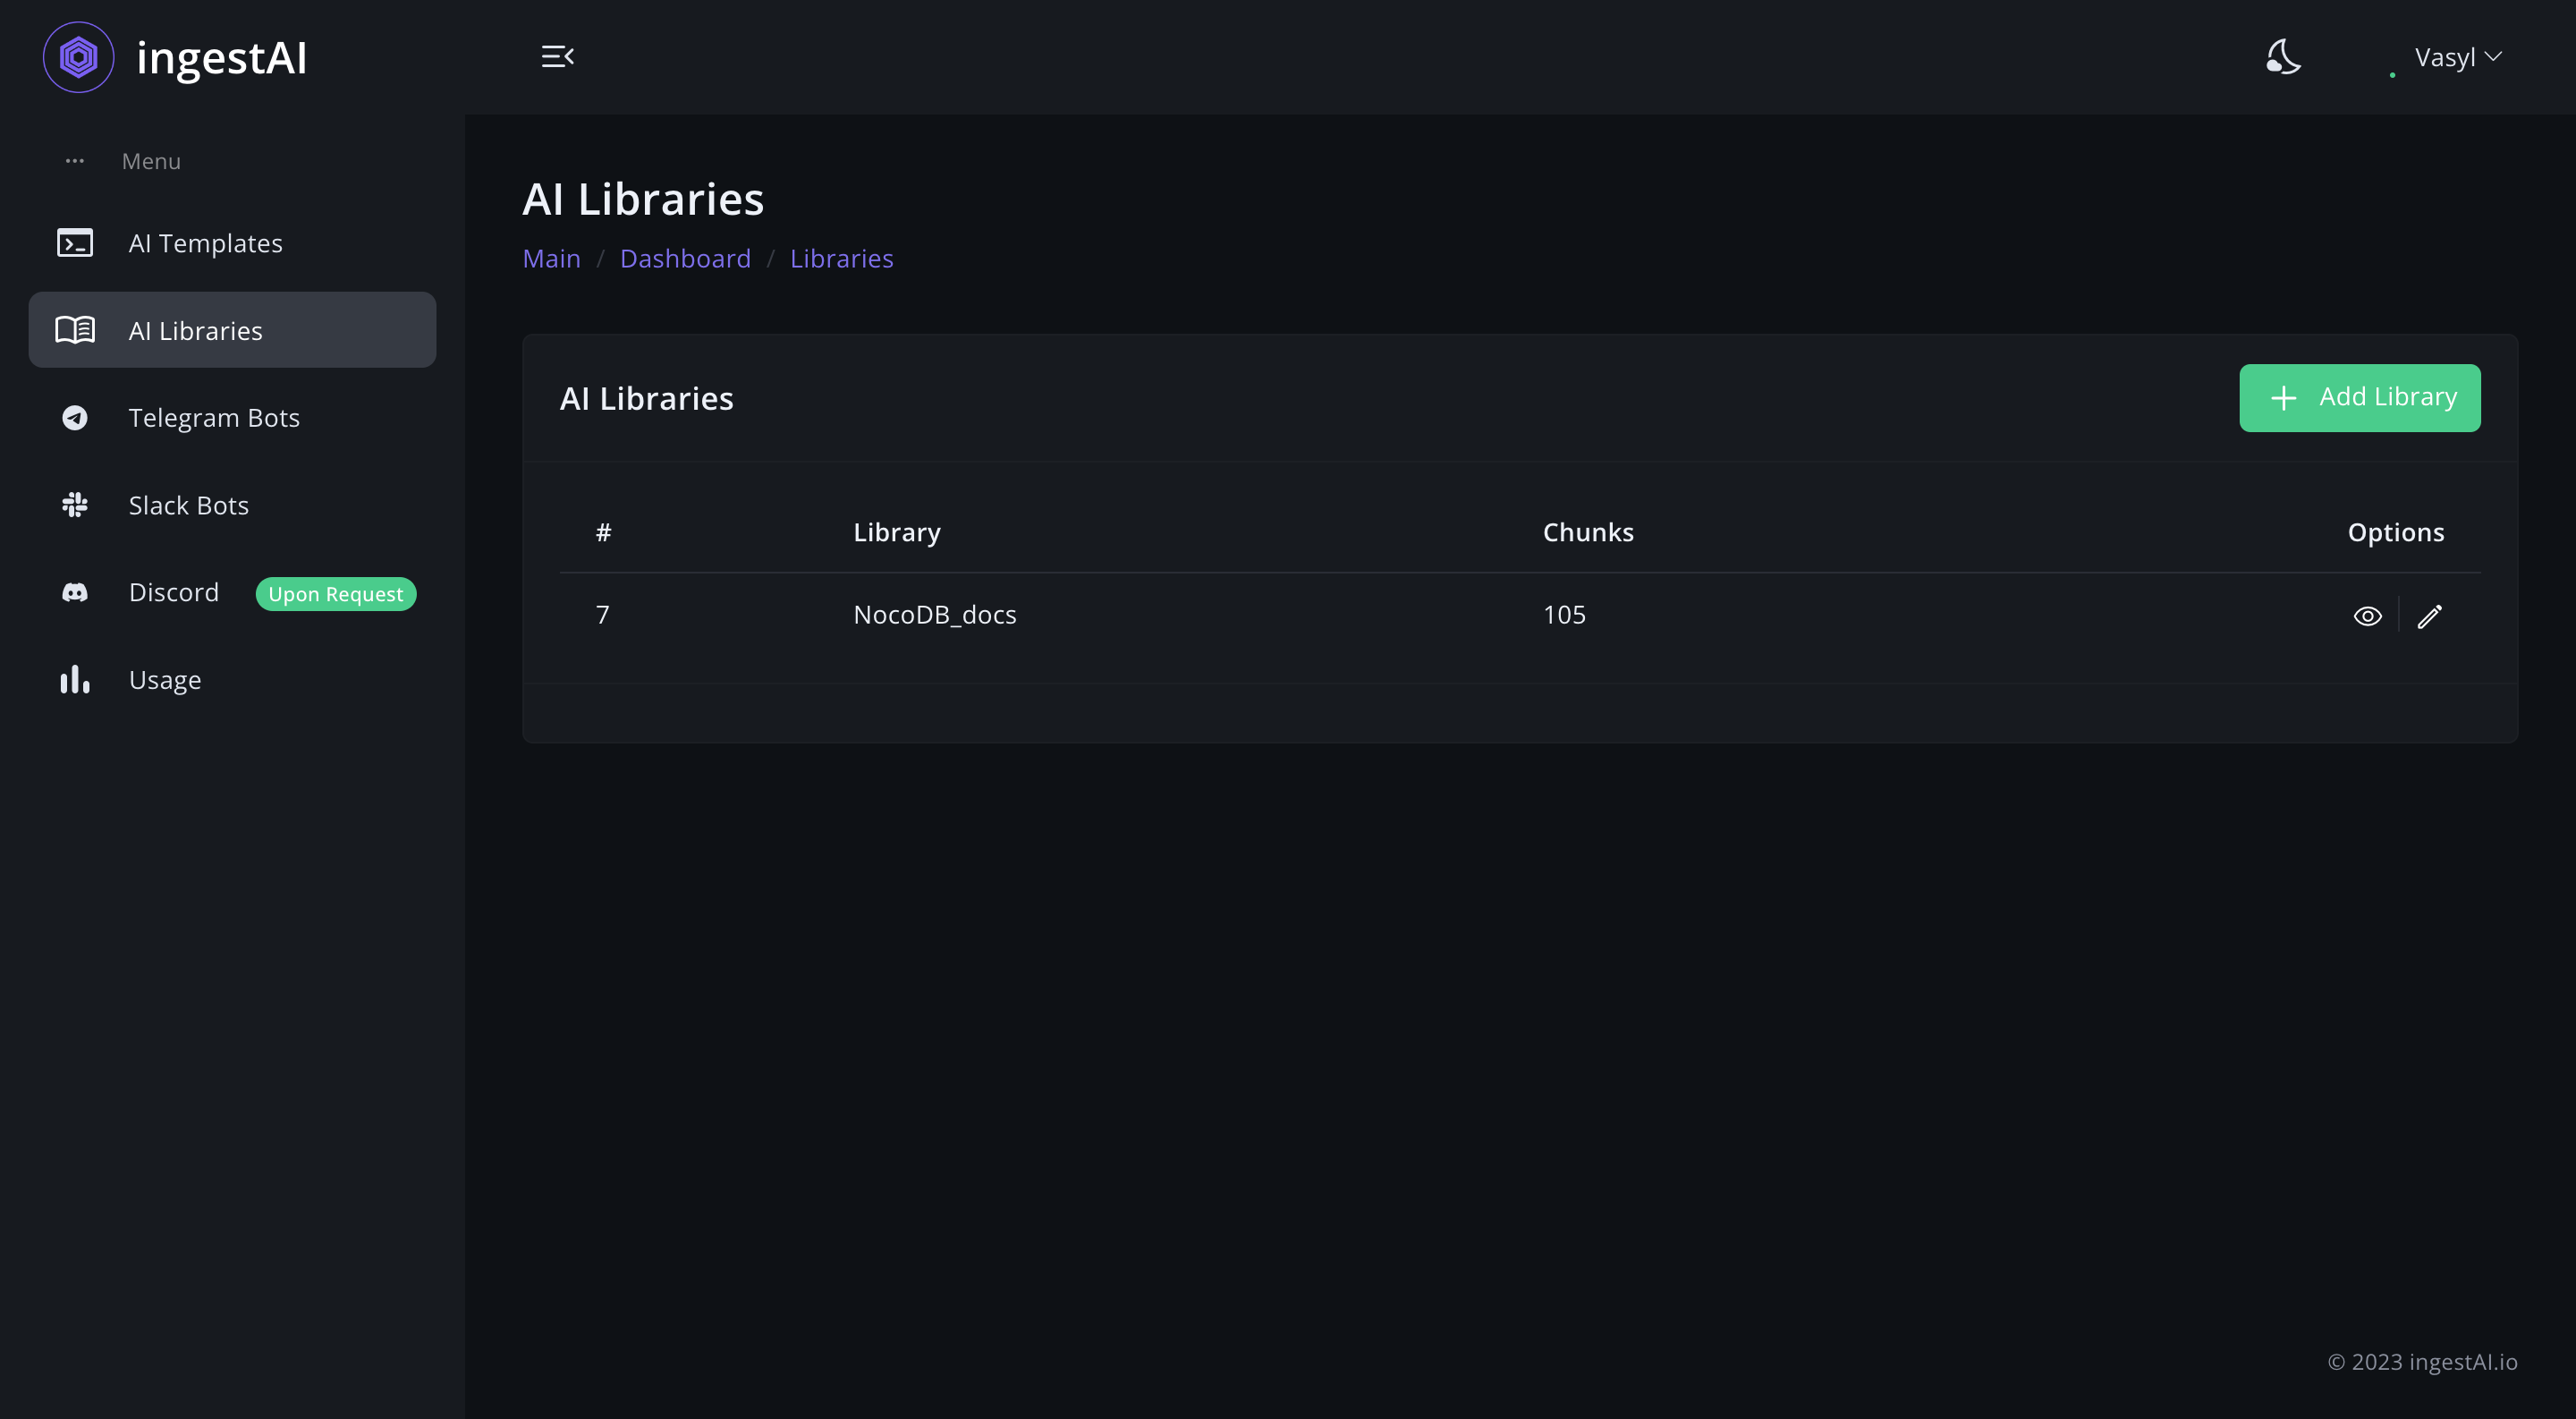Click the Discord icon in the sidebar

click(x=75, y=593)
